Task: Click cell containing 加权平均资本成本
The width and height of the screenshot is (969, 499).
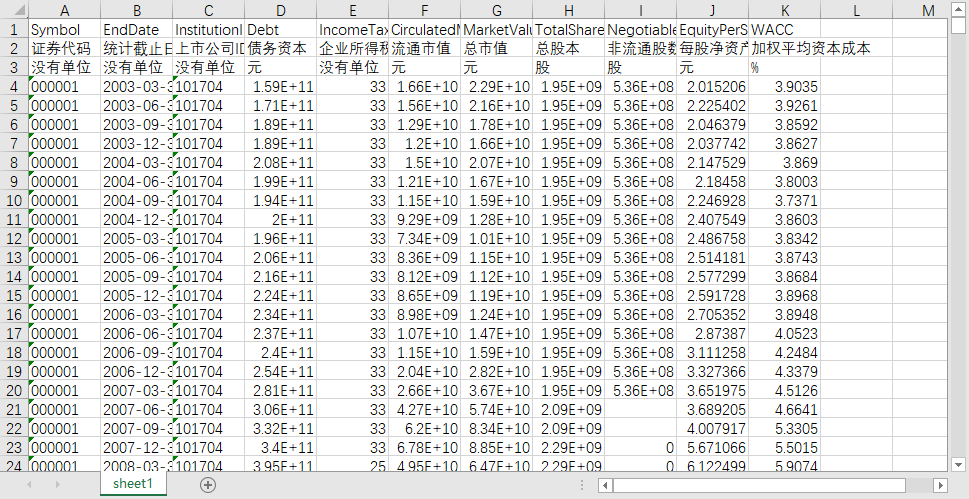Action: pos(785,48)
